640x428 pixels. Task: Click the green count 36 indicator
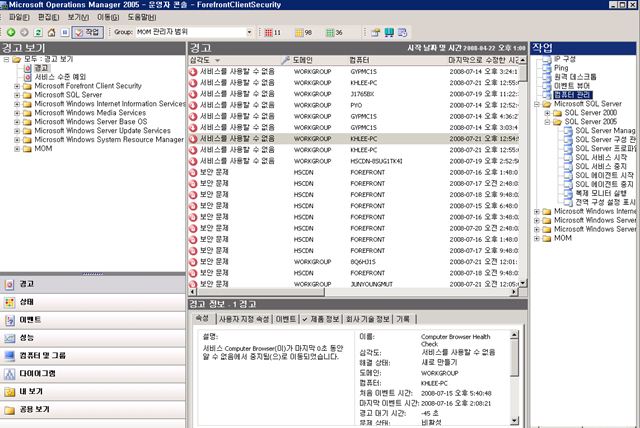coord(334,33)
